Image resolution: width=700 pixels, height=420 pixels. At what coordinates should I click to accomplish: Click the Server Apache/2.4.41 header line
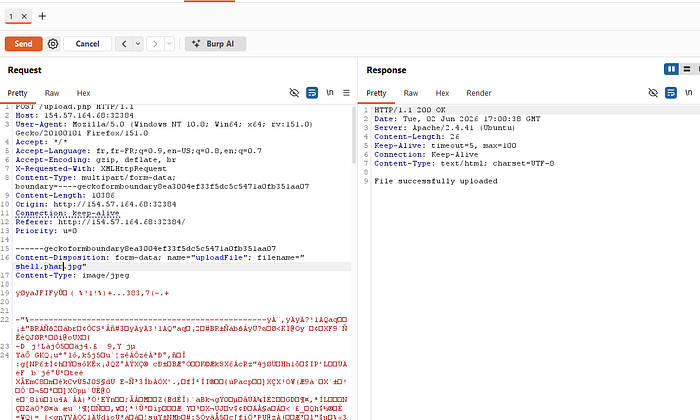445,128
